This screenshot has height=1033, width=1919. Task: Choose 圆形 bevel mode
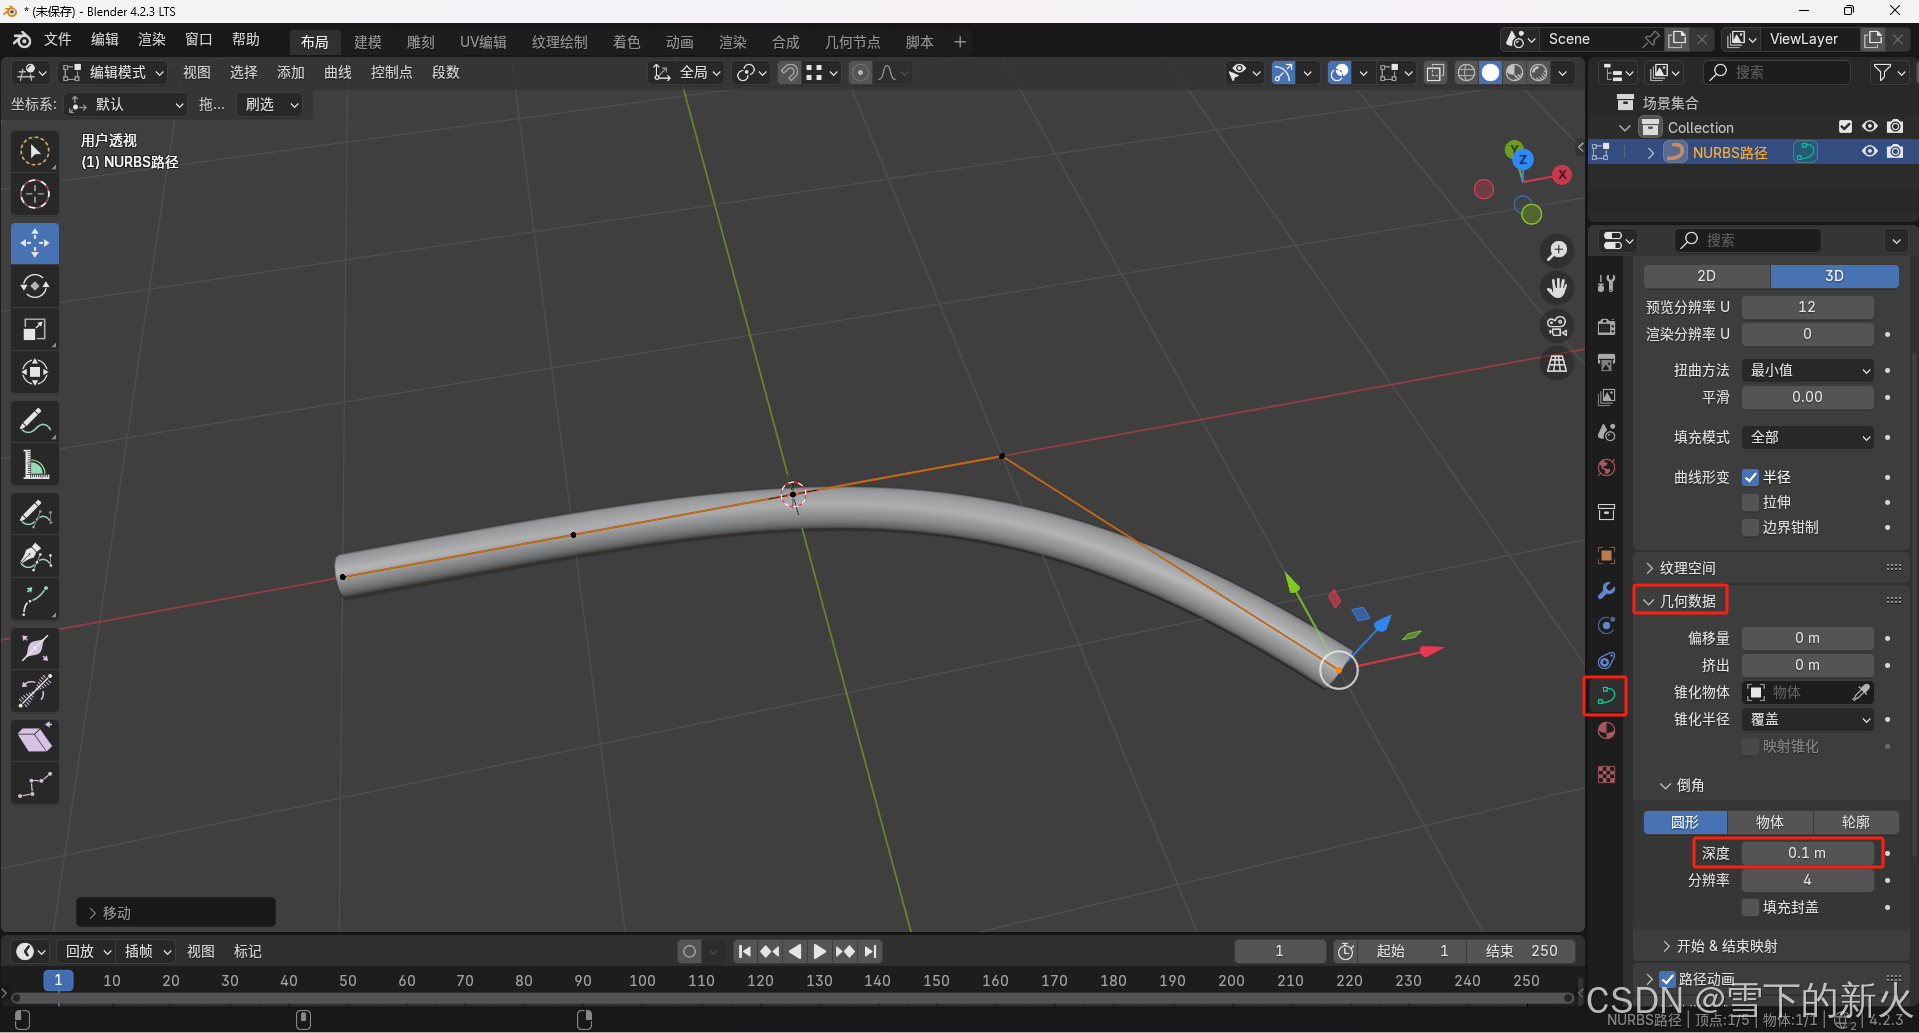pyautogui.click(x=1685, y=822)
